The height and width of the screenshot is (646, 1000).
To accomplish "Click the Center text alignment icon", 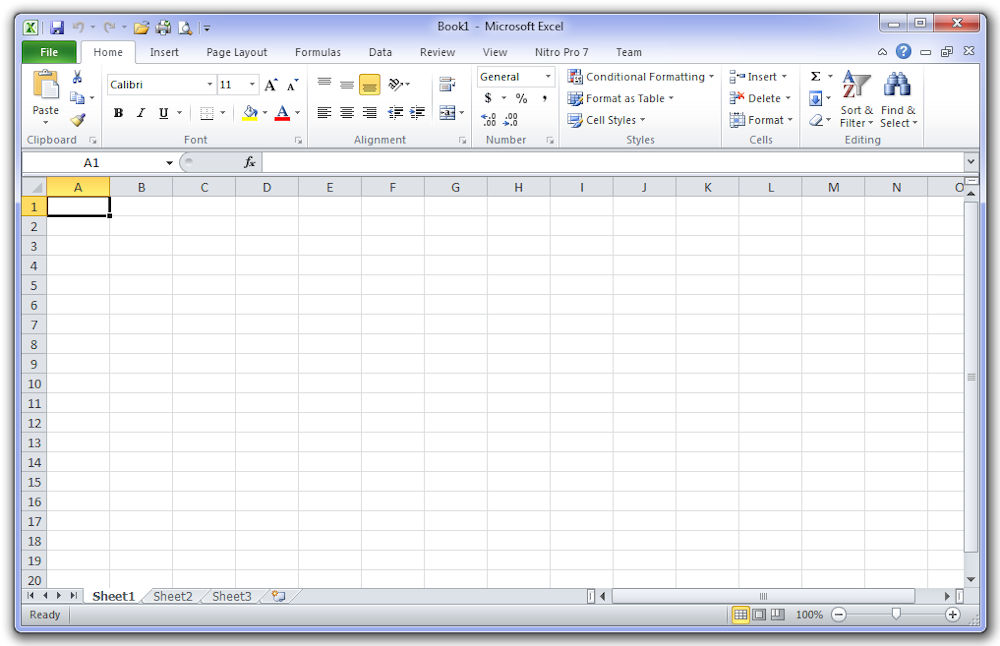I will 346,113.
